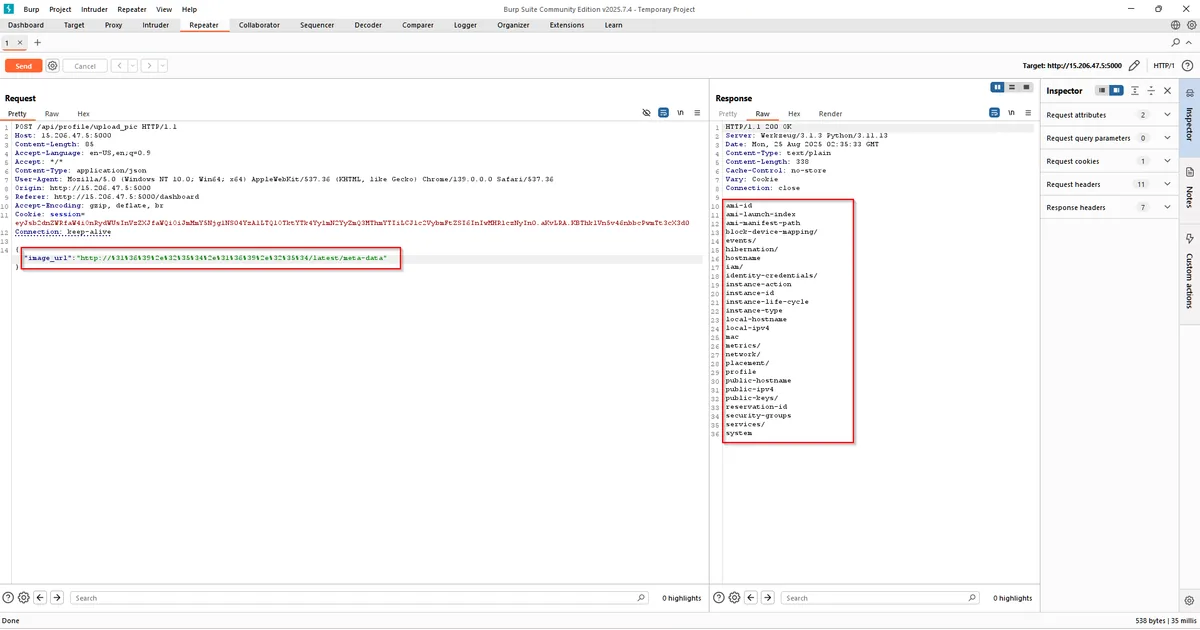
Task: Open Request search settings gear
Action: coord(23,597)
